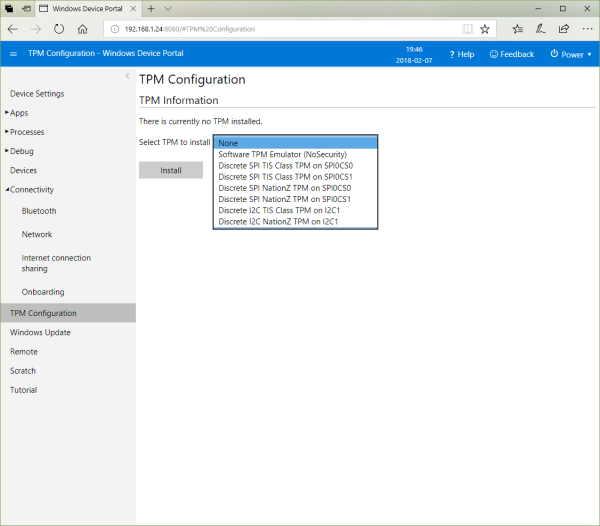Open the Feedback link in header
This screenshot has height=526, width=600.
point(512,54)
